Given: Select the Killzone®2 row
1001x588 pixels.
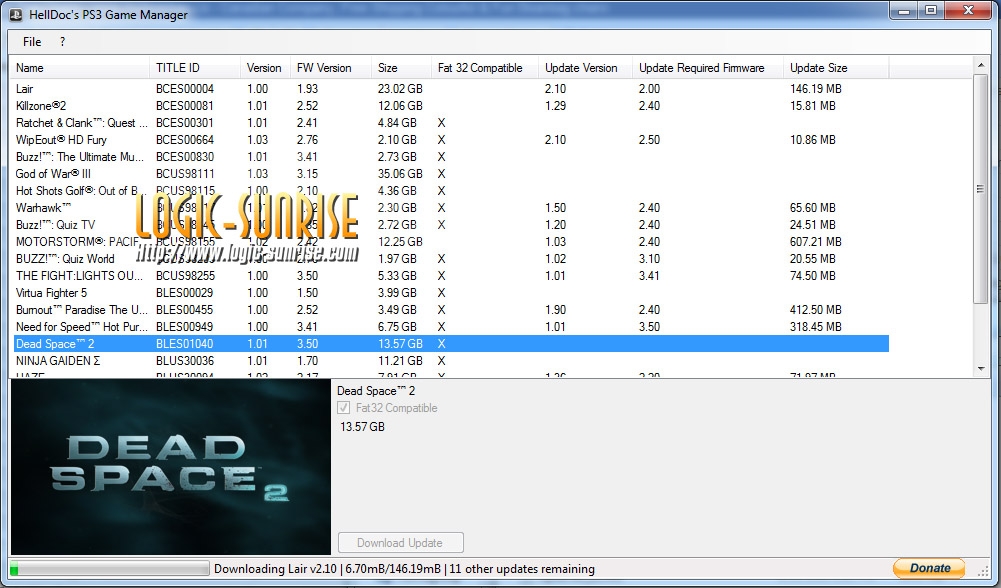Looking at the screenshot, I should point(451,105).
